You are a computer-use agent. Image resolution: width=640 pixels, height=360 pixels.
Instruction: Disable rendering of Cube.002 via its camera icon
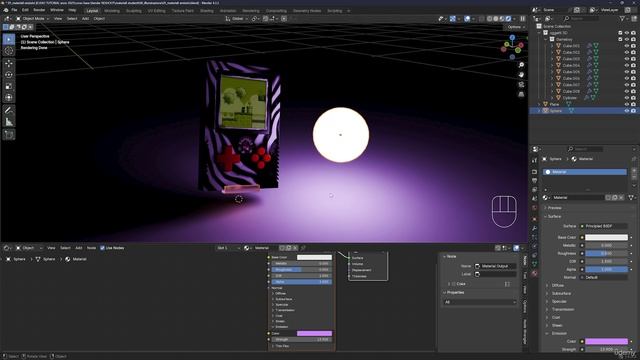tap(633, 52)
